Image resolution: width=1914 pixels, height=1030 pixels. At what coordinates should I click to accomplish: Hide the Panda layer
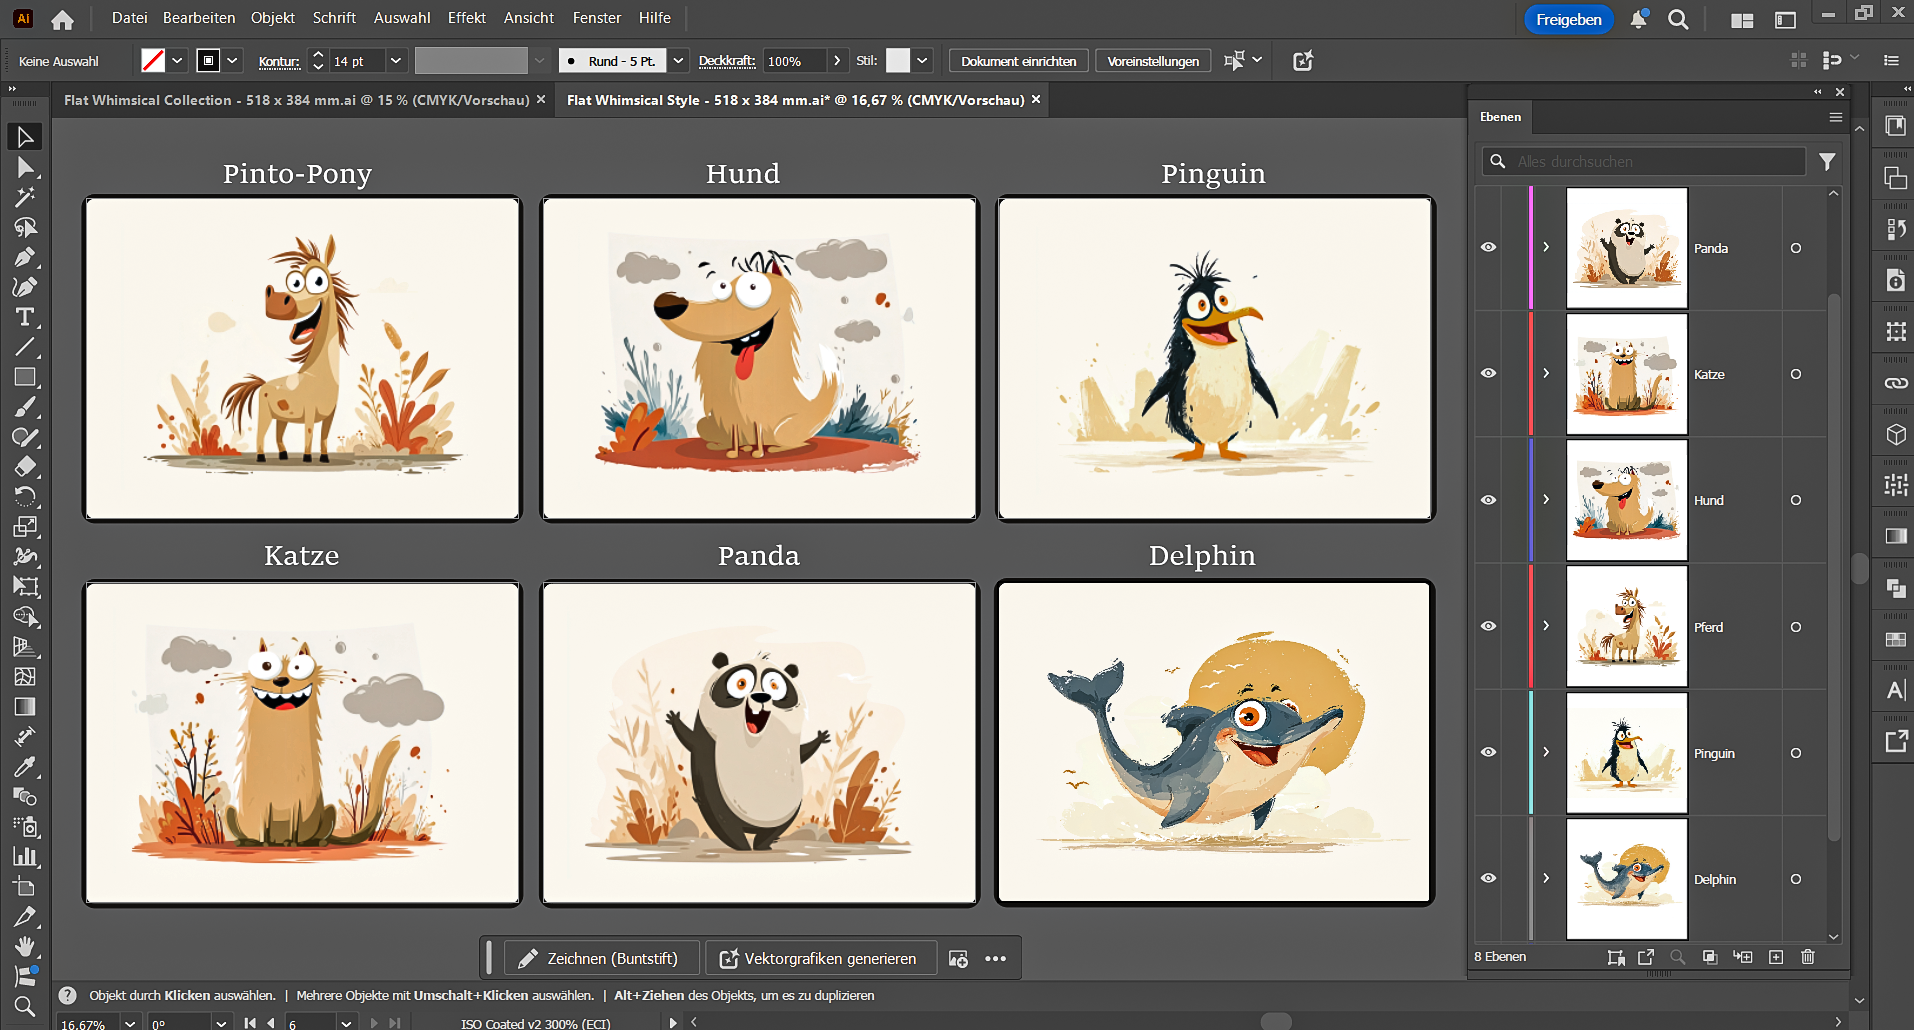(1488, 247)
